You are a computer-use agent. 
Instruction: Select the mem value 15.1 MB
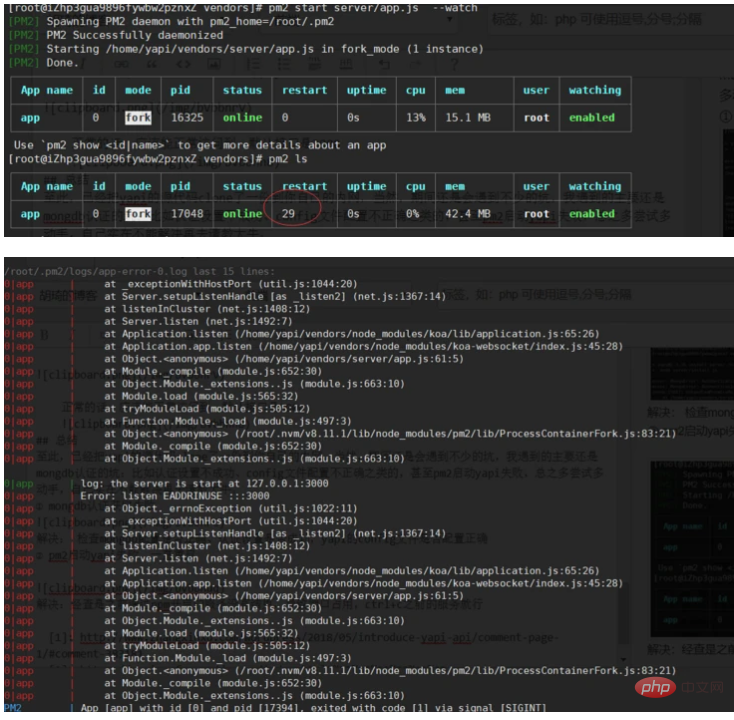468,118
